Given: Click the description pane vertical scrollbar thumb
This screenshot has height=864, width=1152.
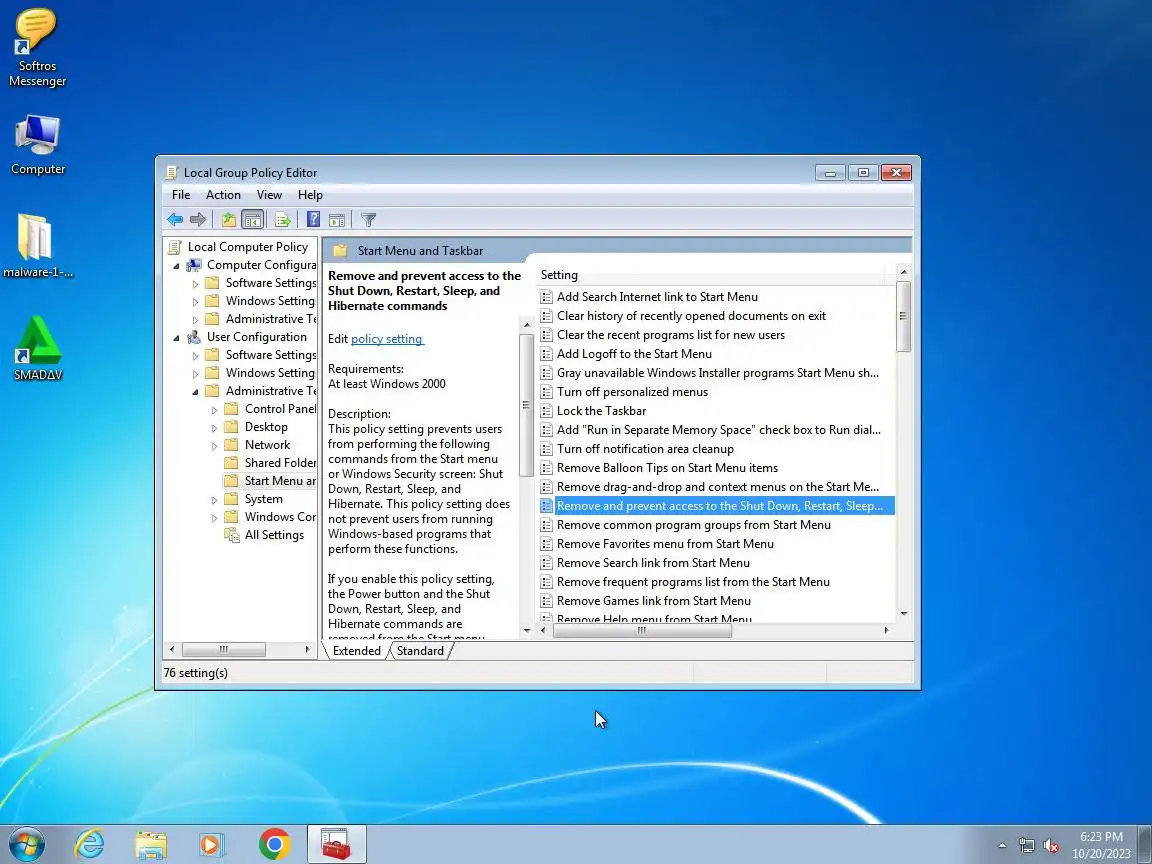Looking at the screenshot, I should (x=525, y=405).
